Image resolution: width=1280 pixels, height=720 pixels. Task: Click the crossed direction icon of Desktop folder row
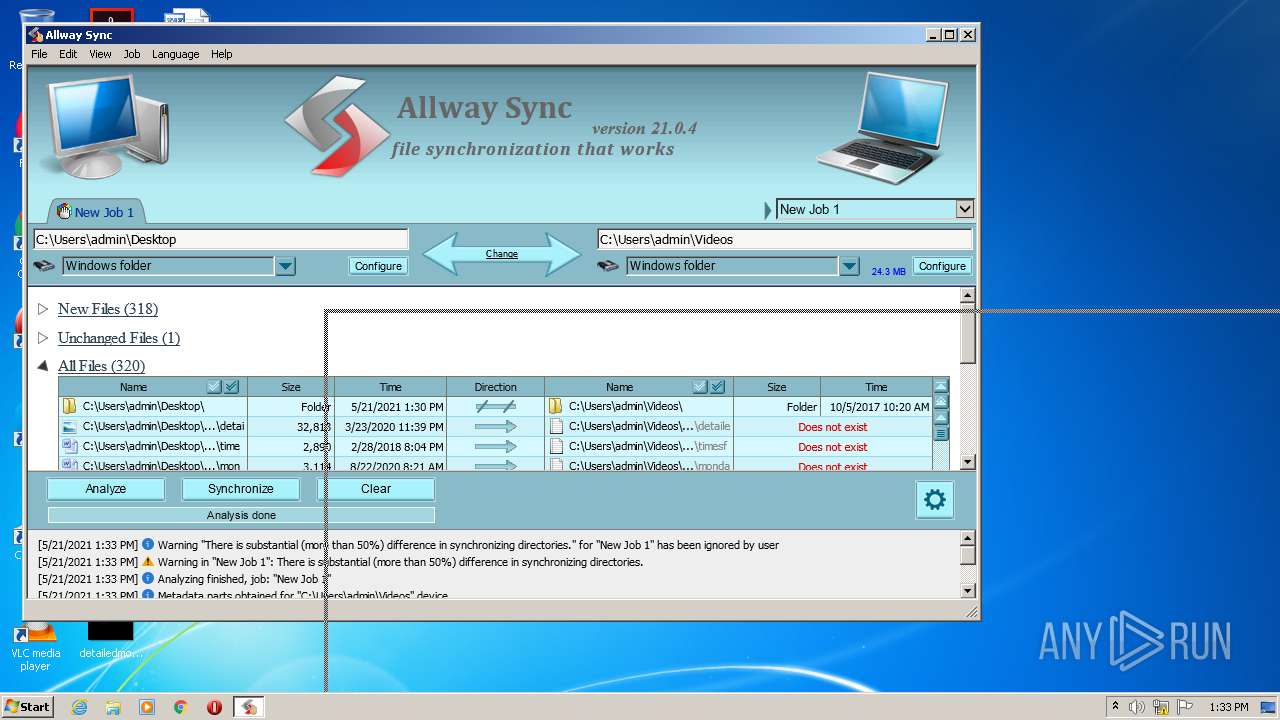click(495, 406)
